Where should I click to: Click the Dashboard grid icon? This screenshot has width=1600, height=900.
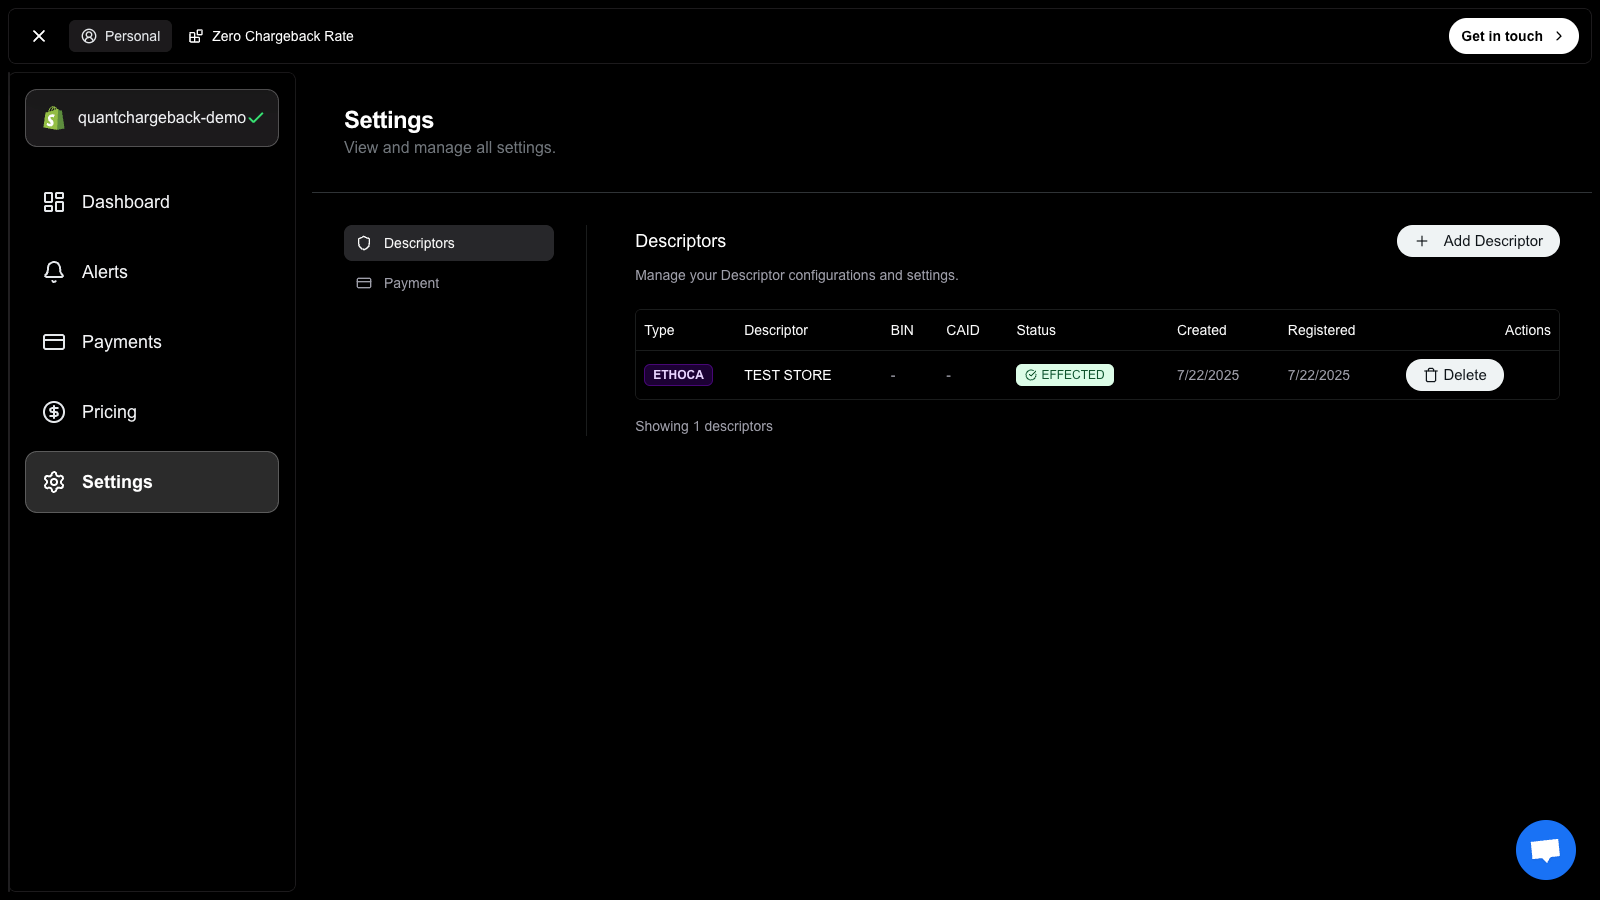54,202
